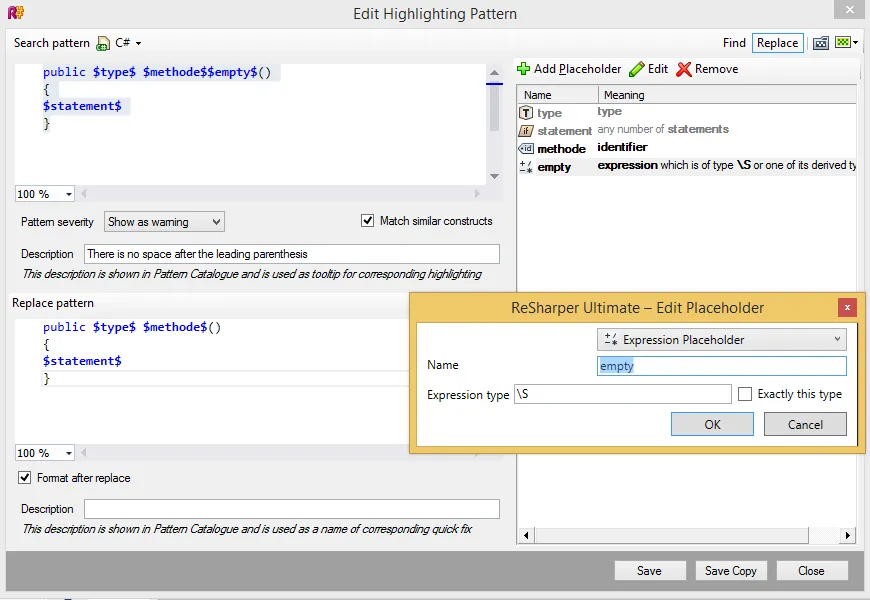Close the Edit Highlighting Pattern window
Screen dimensions: 870x600
tap(849, 9)
